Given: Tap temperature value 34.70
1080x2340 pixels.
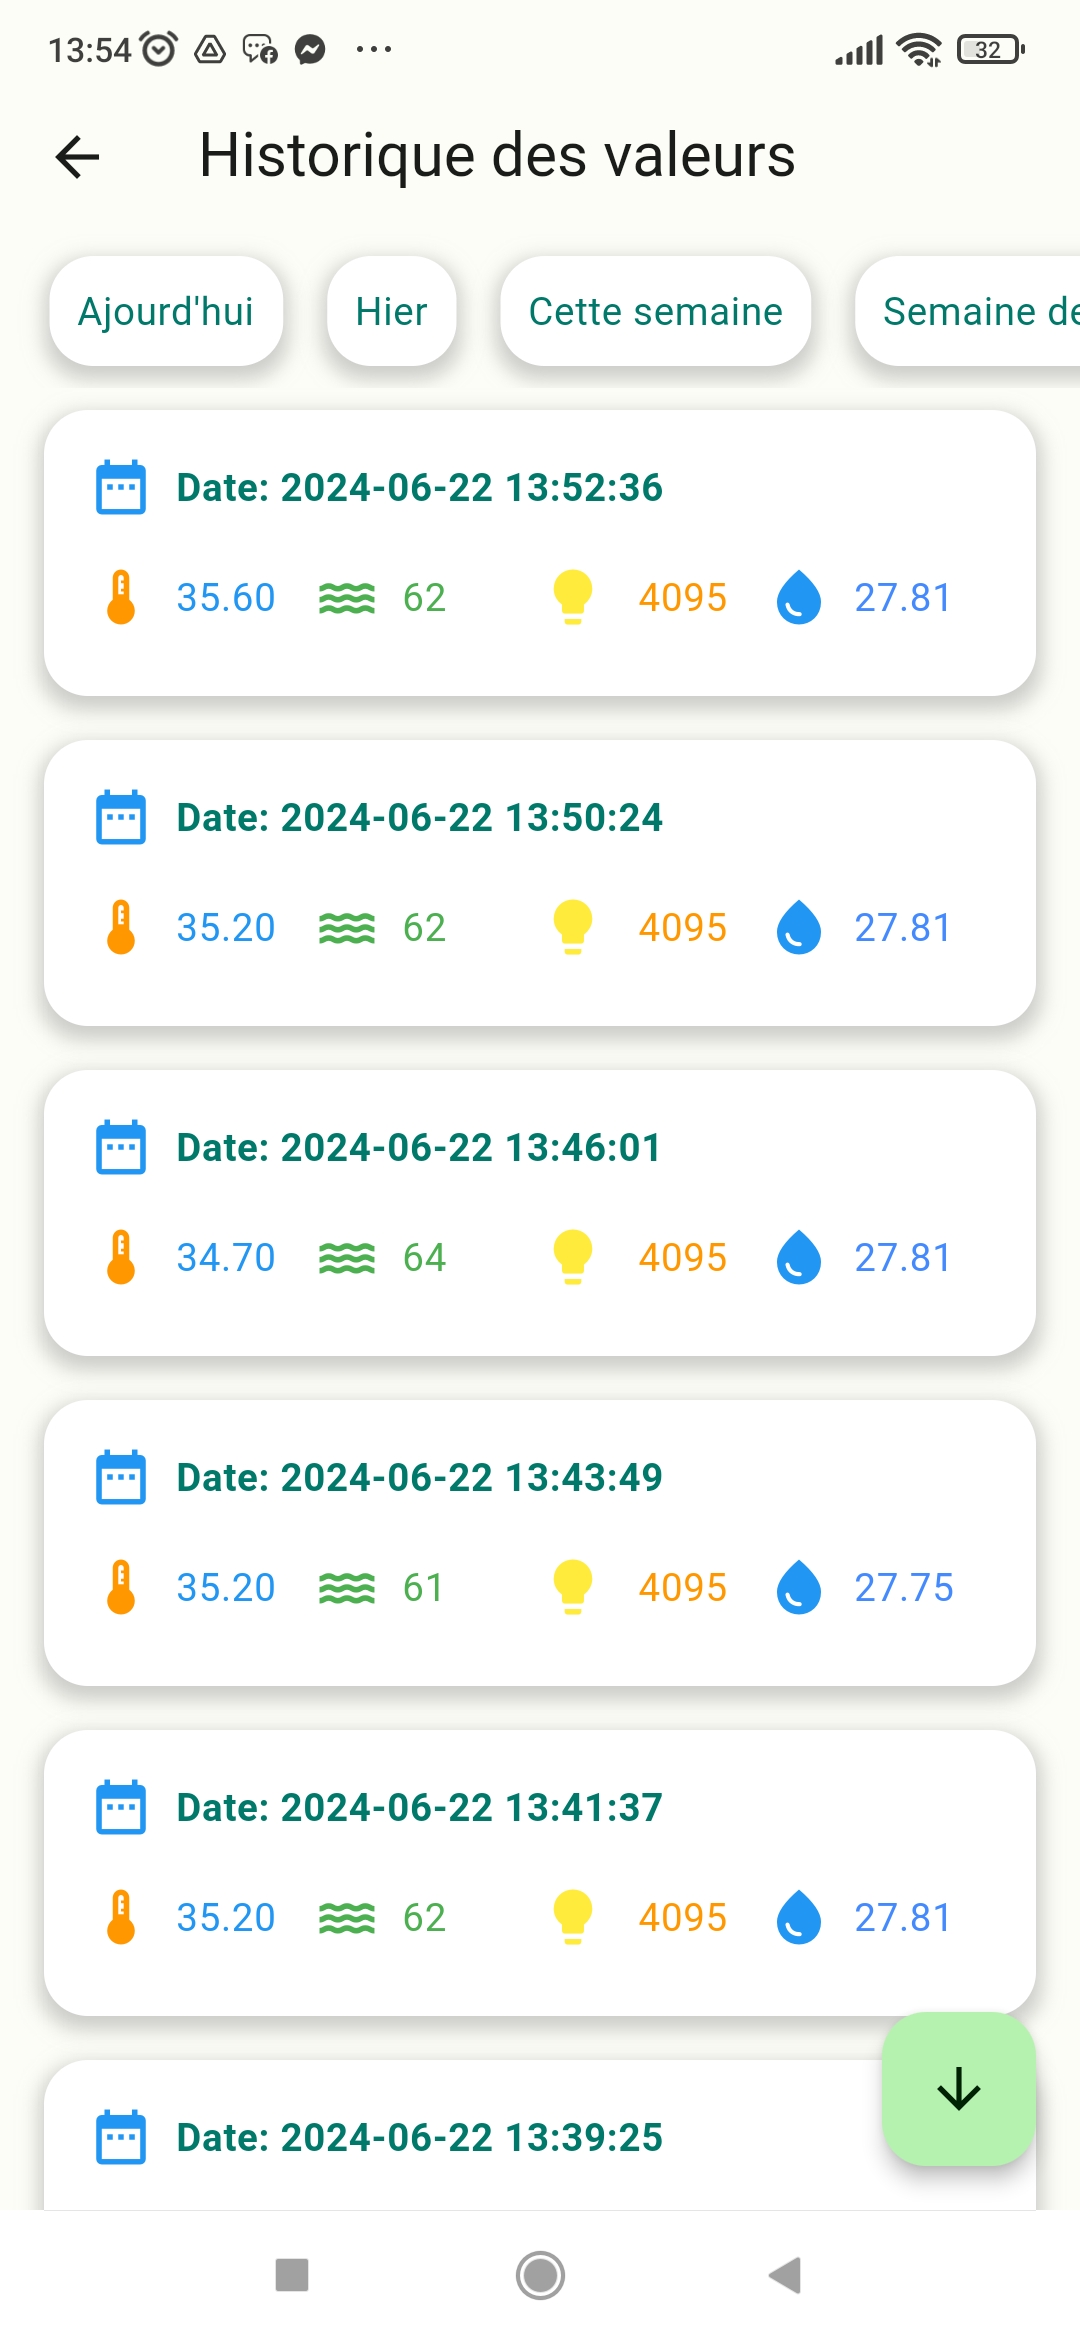Looking at the screenshot, I should tap(226, 1258).
